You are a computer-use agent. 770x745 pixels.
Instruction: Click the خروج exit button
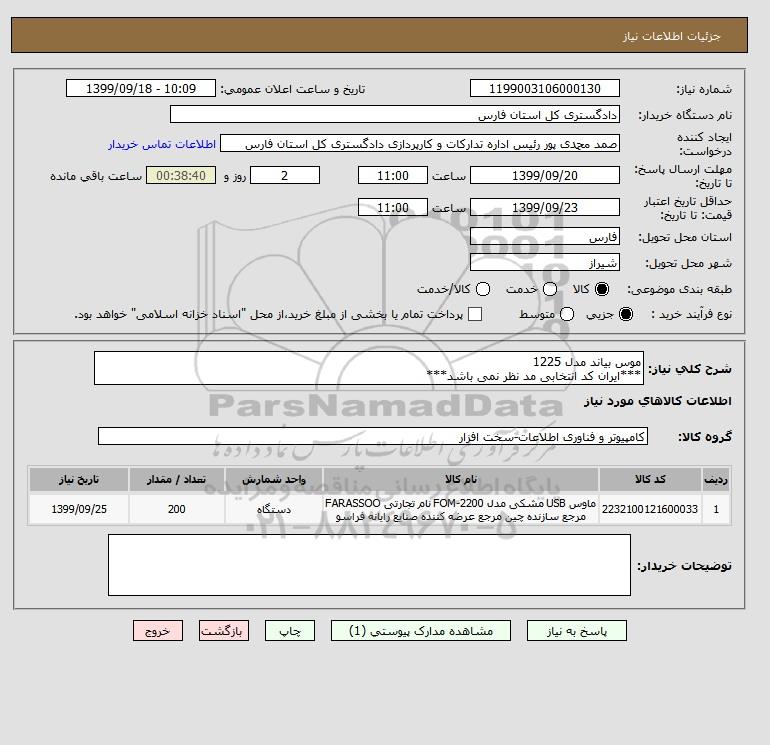[x=158, y=631]
